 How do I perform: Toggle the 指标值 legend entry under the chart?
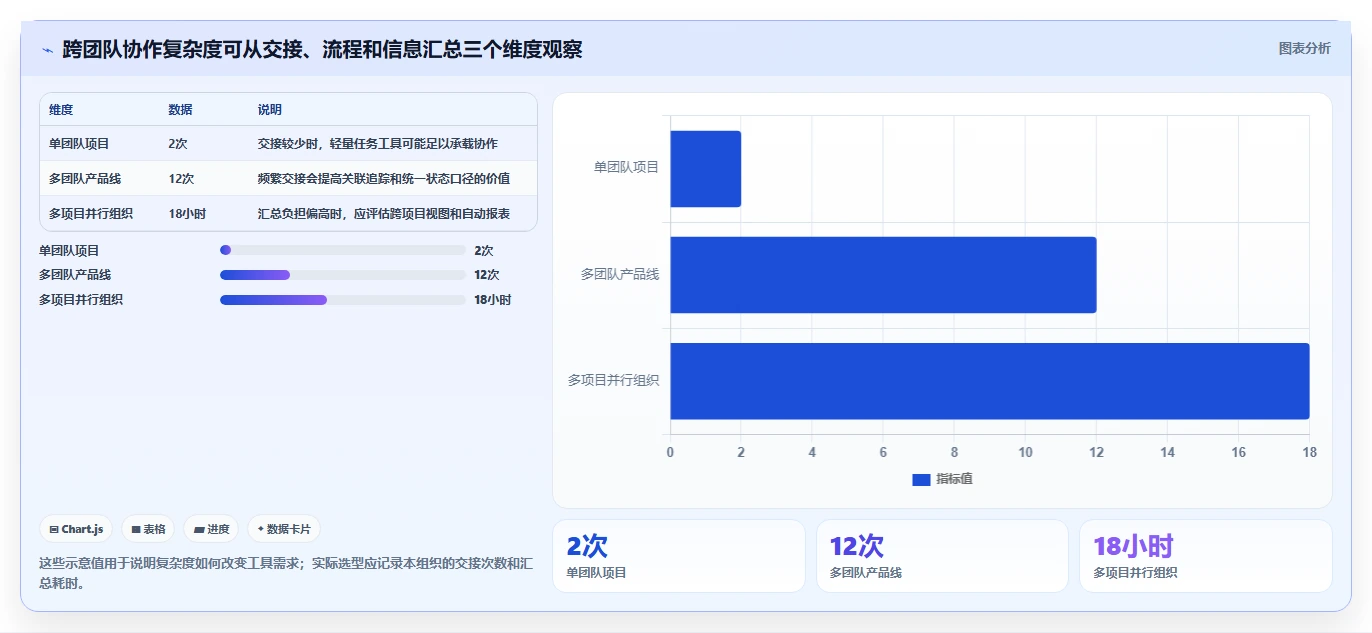click(942, 479)
